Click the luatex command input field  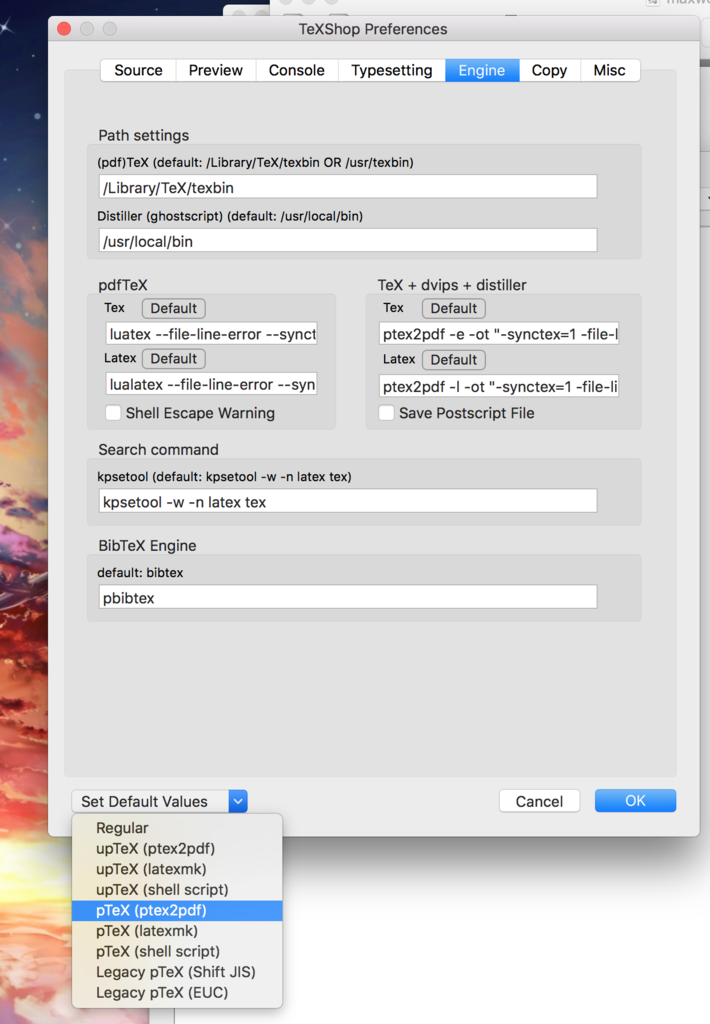click(212, 334)
